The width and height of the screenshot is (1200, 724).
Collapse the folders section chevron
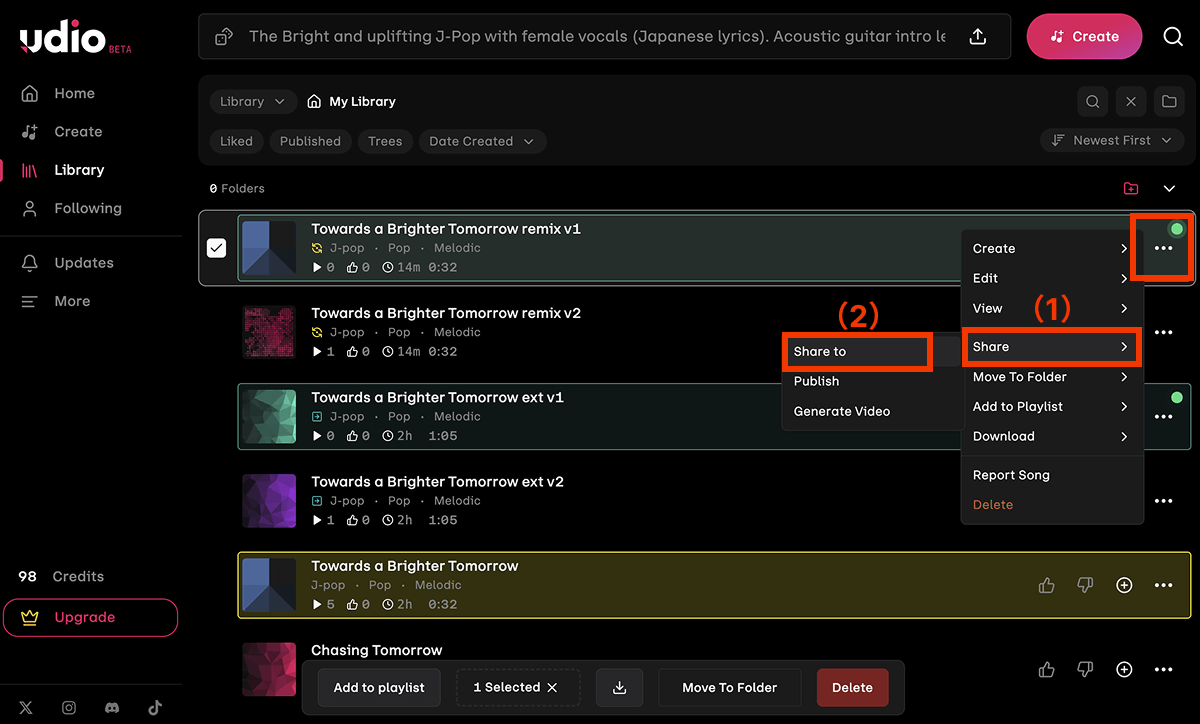(1169, 188)
